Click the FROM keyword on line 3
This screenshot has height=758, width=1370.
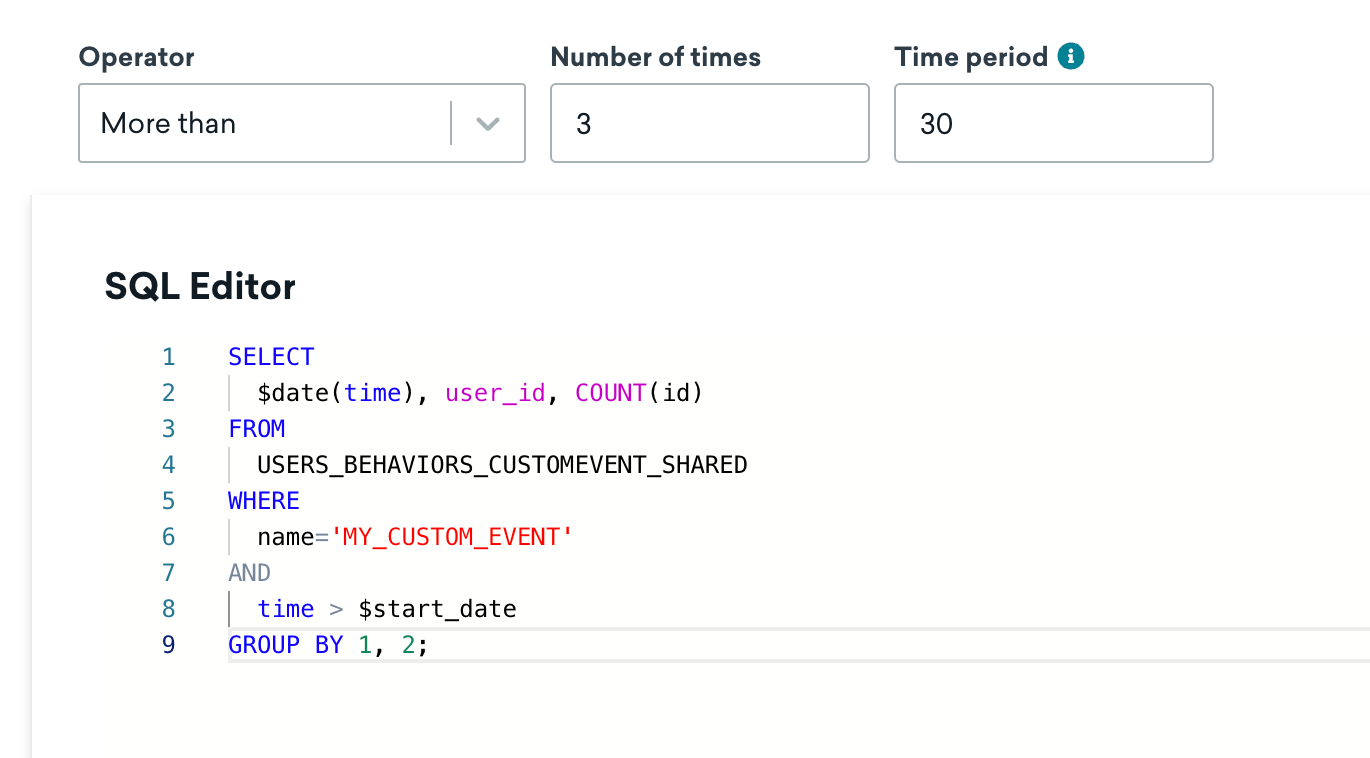coord(257,429)
